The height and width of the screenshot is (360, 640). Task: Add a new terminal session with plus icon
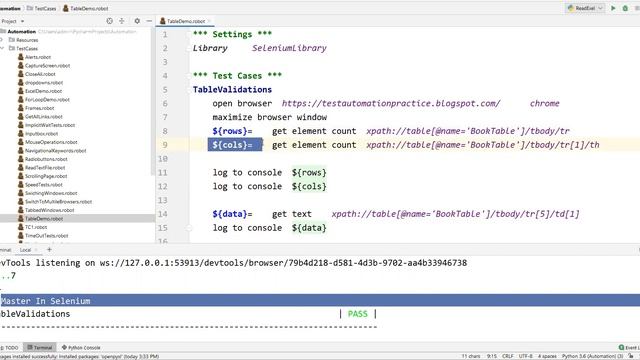[x=49, y=249]
